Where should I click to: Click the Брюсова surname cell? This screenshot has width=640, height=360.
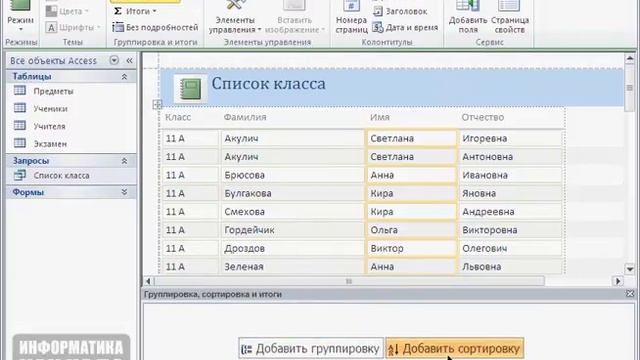click(292, 175)
